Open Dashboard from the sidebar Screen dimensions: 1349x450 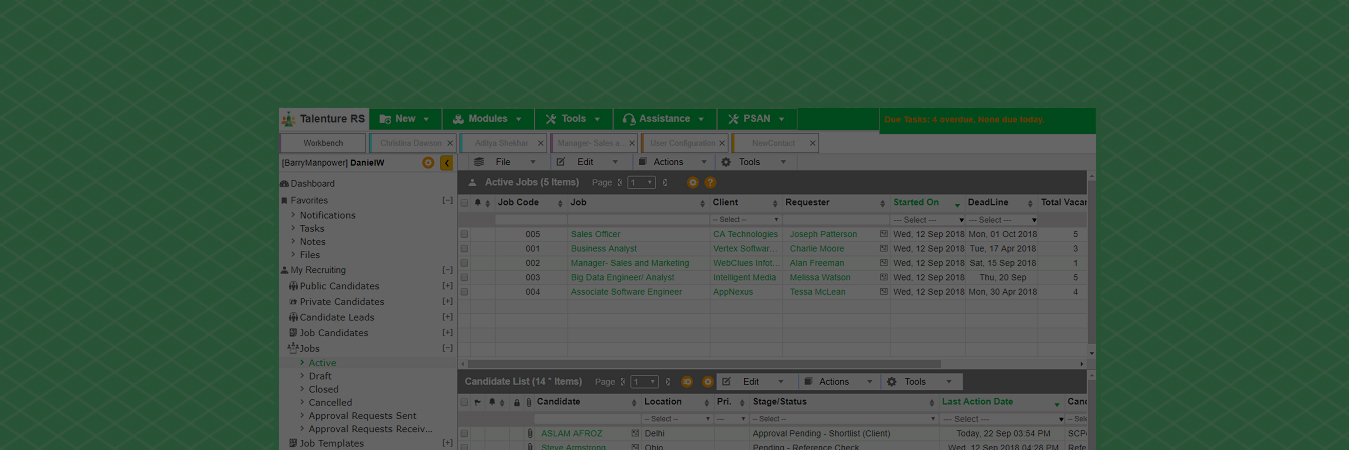(312, 184)
